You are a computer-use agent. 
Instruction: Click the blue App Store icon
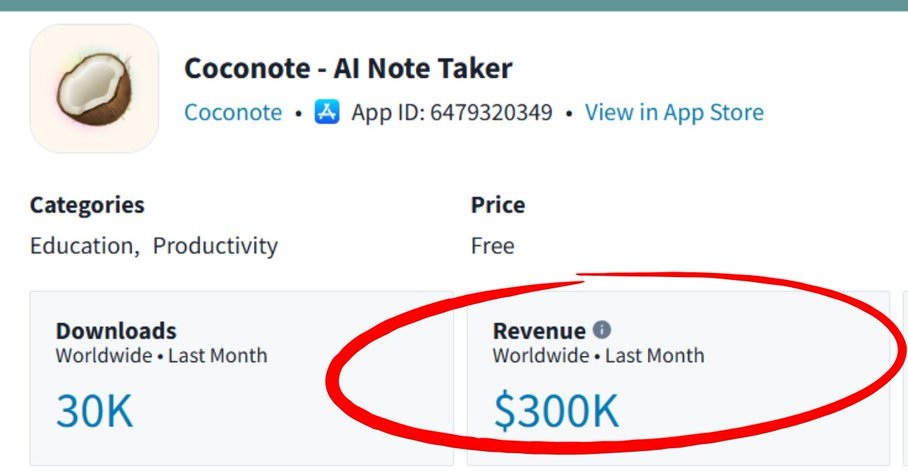click(x=327, y=112)
